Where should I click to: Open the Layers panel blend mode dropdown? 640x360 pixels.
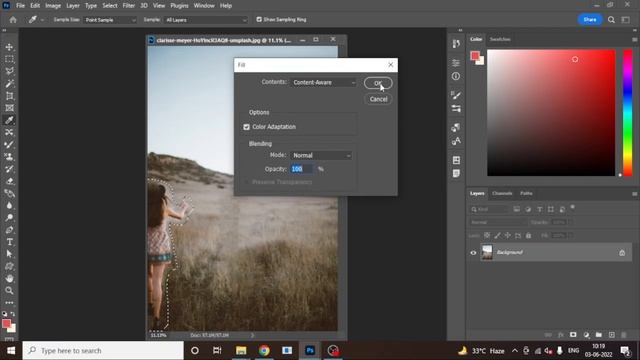pyautogui.click(x=498, y=222)
